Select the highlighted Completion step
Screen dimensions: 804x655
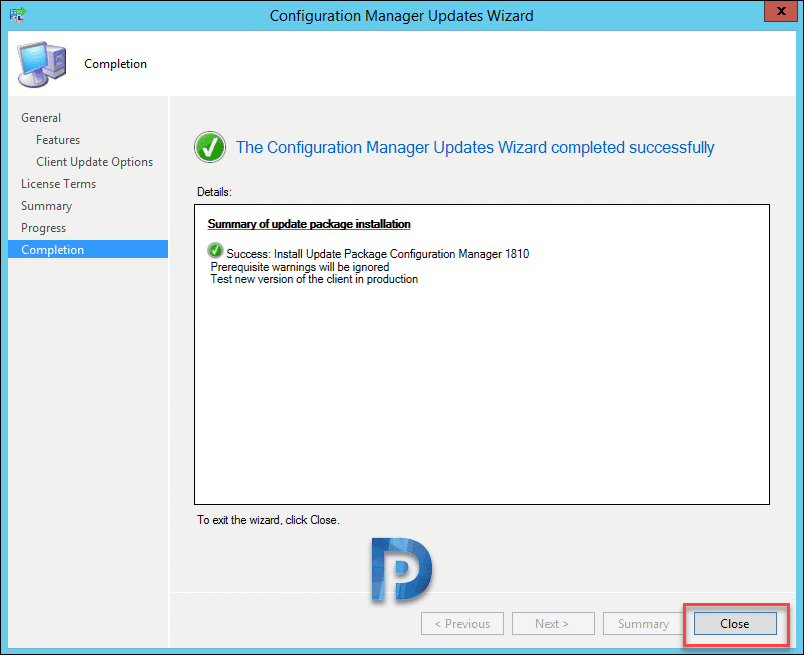[88, 249]
